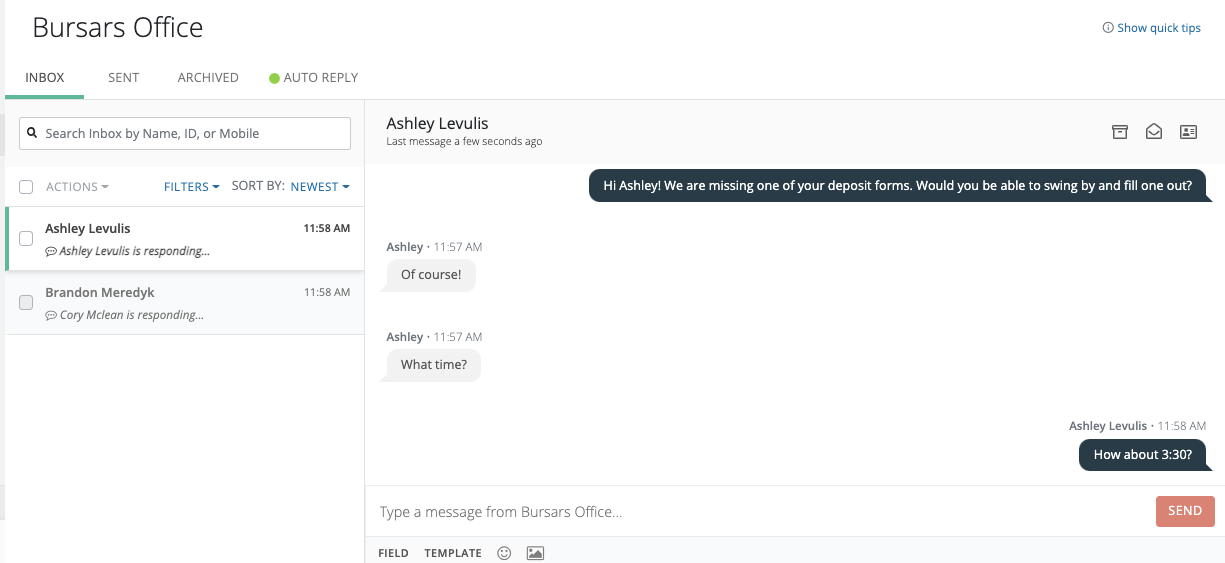The image size is (1225, 563).
Task: Click the message input for Bursars Office
Action: [760, 512]
